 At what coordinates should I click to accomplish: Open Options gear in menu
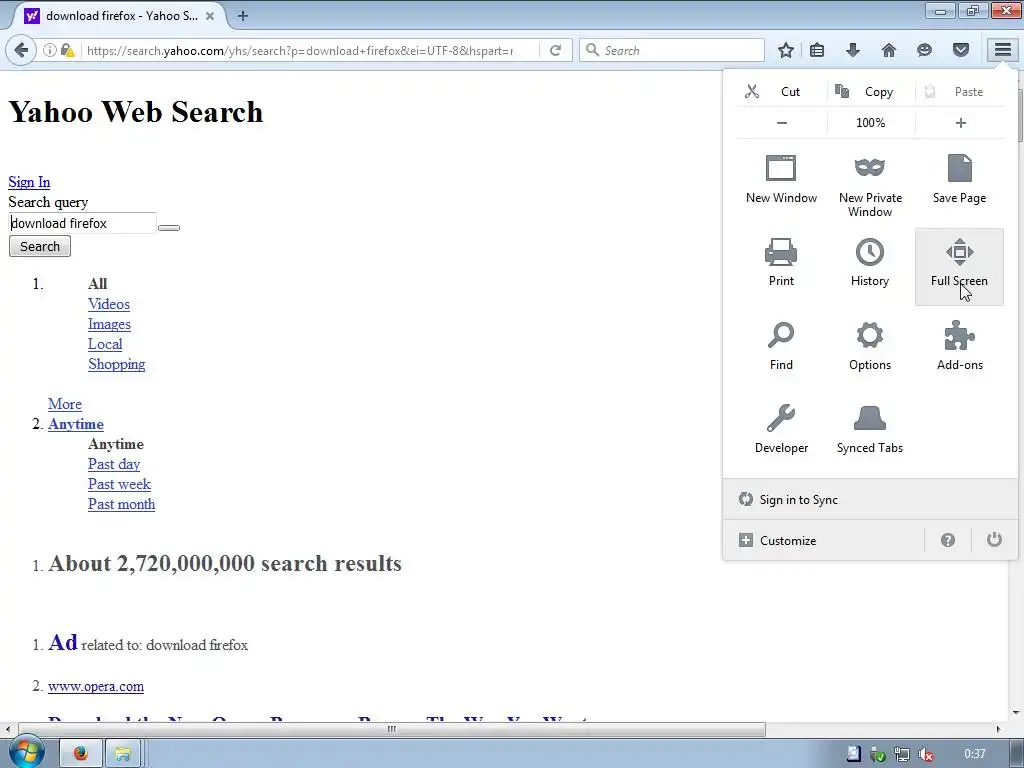coord(870,346)
